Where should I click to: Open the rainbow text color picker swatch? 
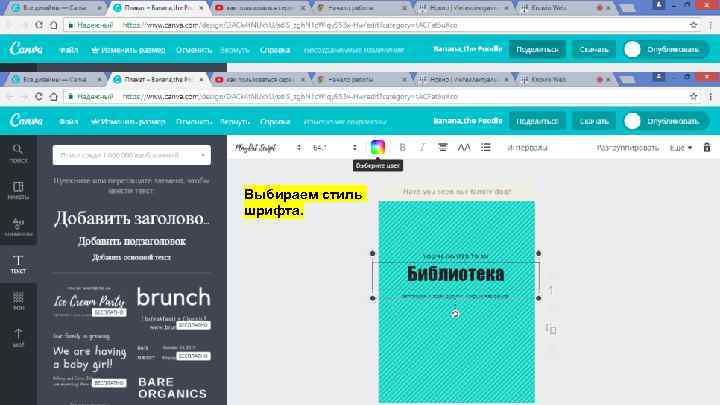[377, 147]
